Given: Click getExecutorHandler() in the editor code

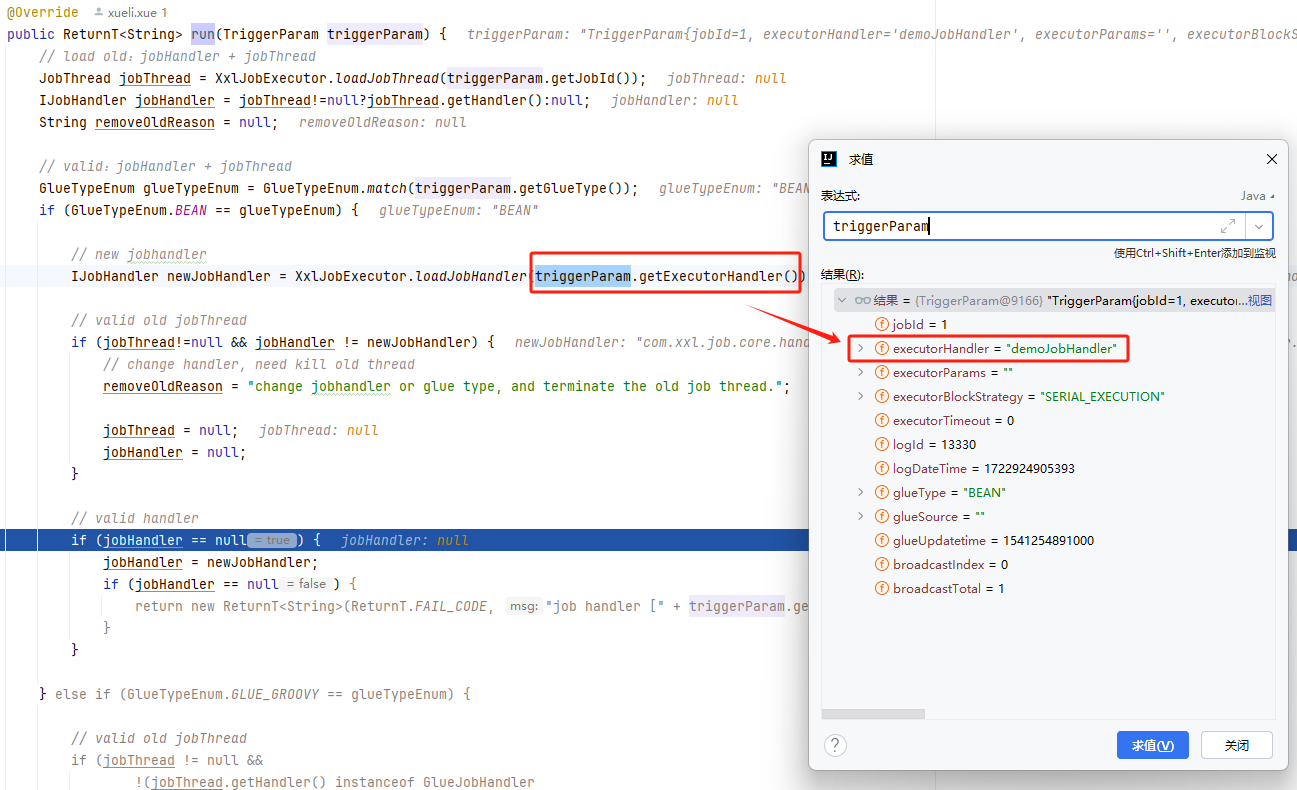Looking at the screenshot, I should [x=719, y=276].
